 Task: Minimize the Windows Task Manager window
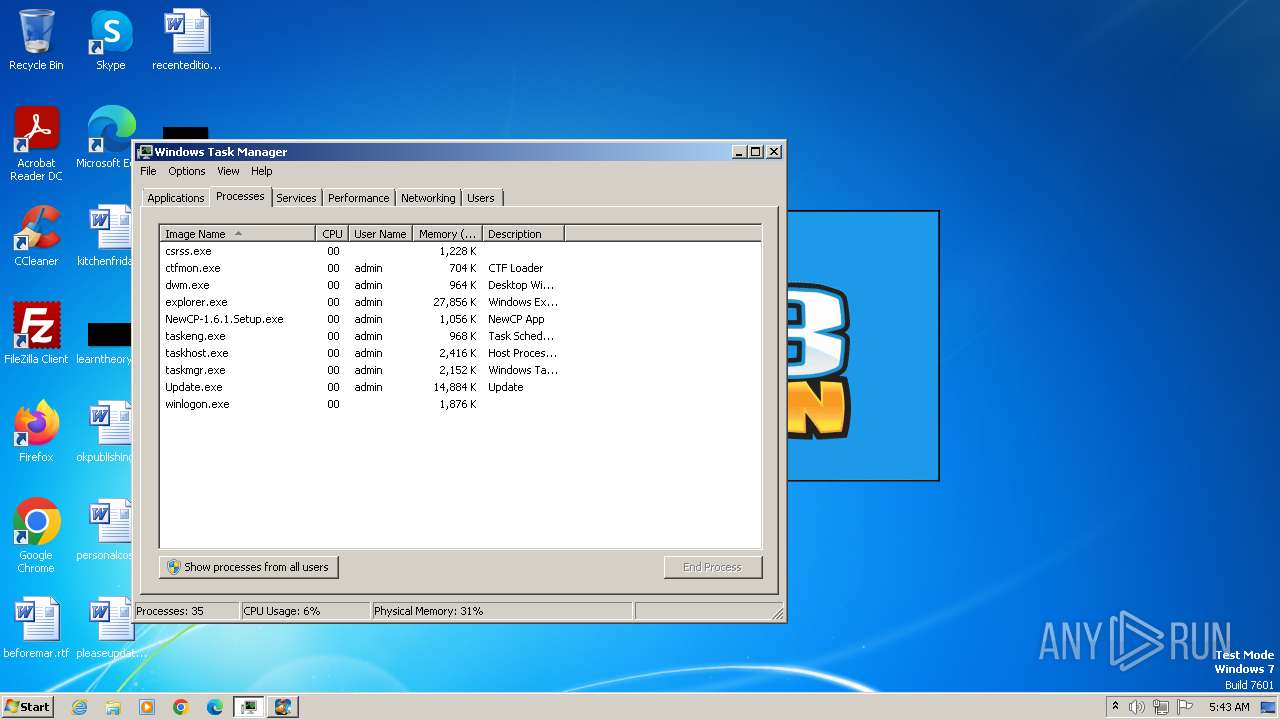(x=739, y=152)
